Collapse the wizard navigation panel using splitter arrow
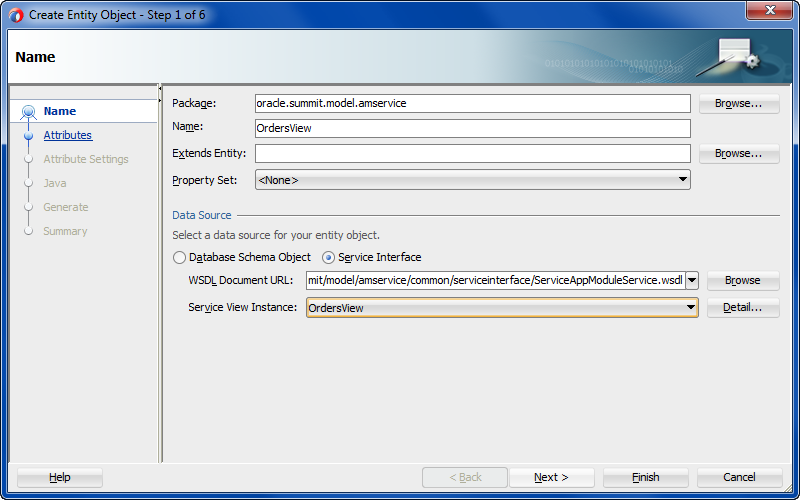Image resolution: width=800 pixels, height=500 pixels. [x=160, y=88]
